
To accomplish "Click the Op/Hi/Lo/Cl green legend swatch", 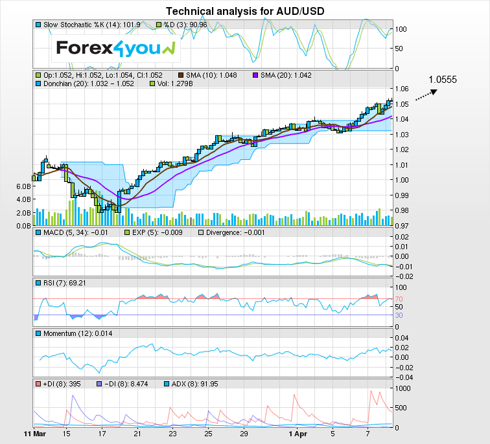I will [38, 75].
